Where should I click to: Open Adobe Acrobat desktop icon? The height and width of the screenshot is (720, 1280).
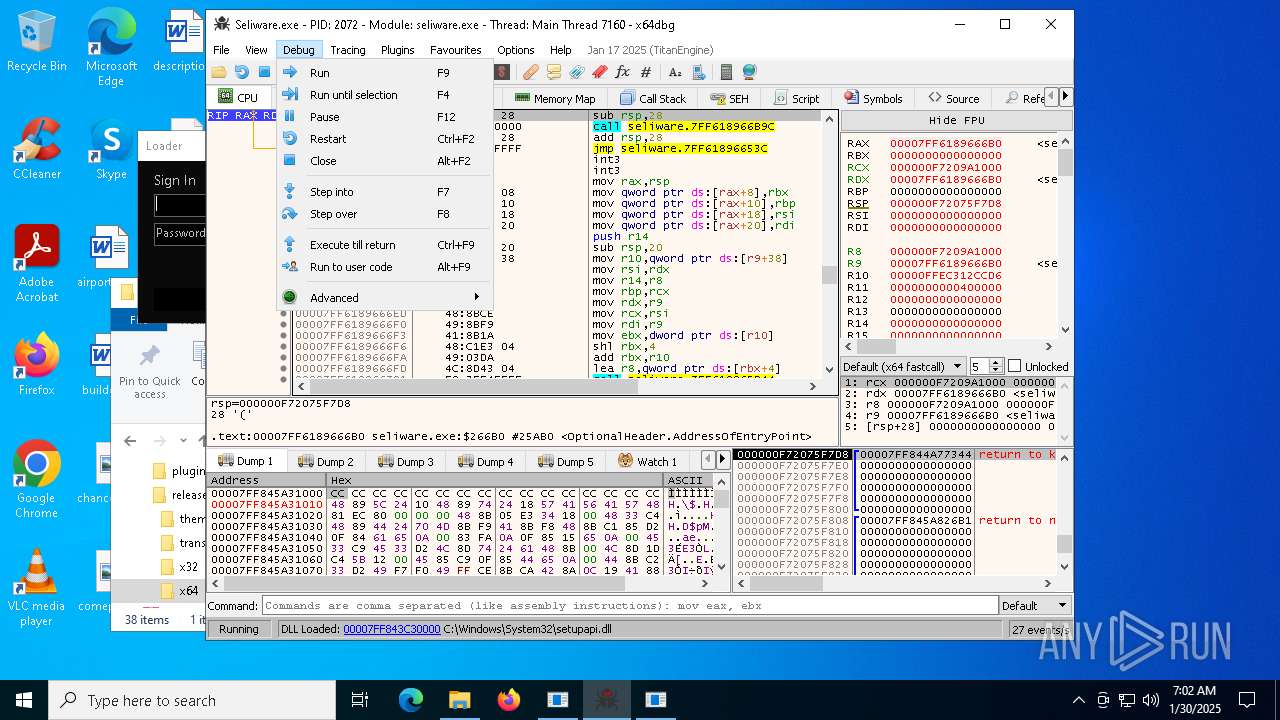pyautogui.click(x=37, y=264)
